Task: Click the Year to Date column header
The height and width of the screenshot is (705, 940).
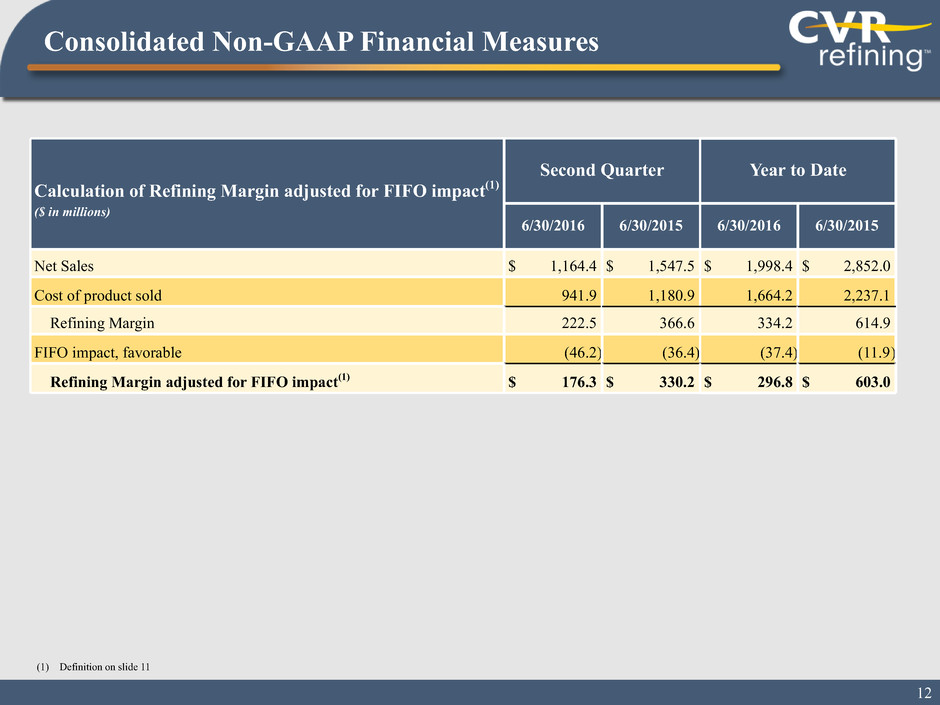Action: (798, 170)
